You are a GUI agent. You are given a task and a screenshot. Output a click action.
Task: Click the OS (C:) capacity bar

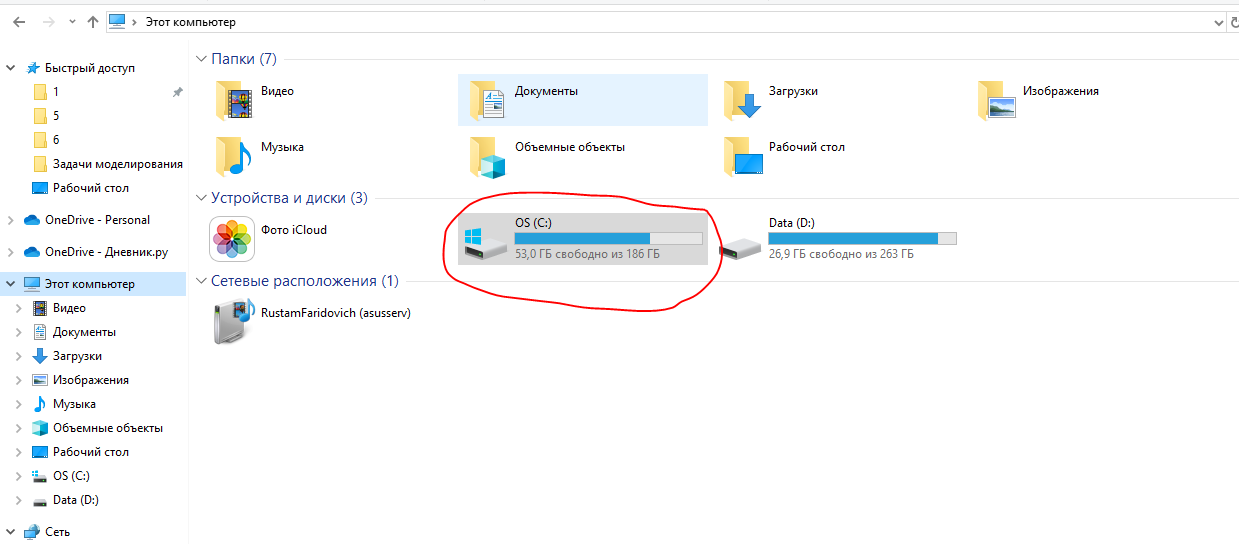(x=608, y=238)
